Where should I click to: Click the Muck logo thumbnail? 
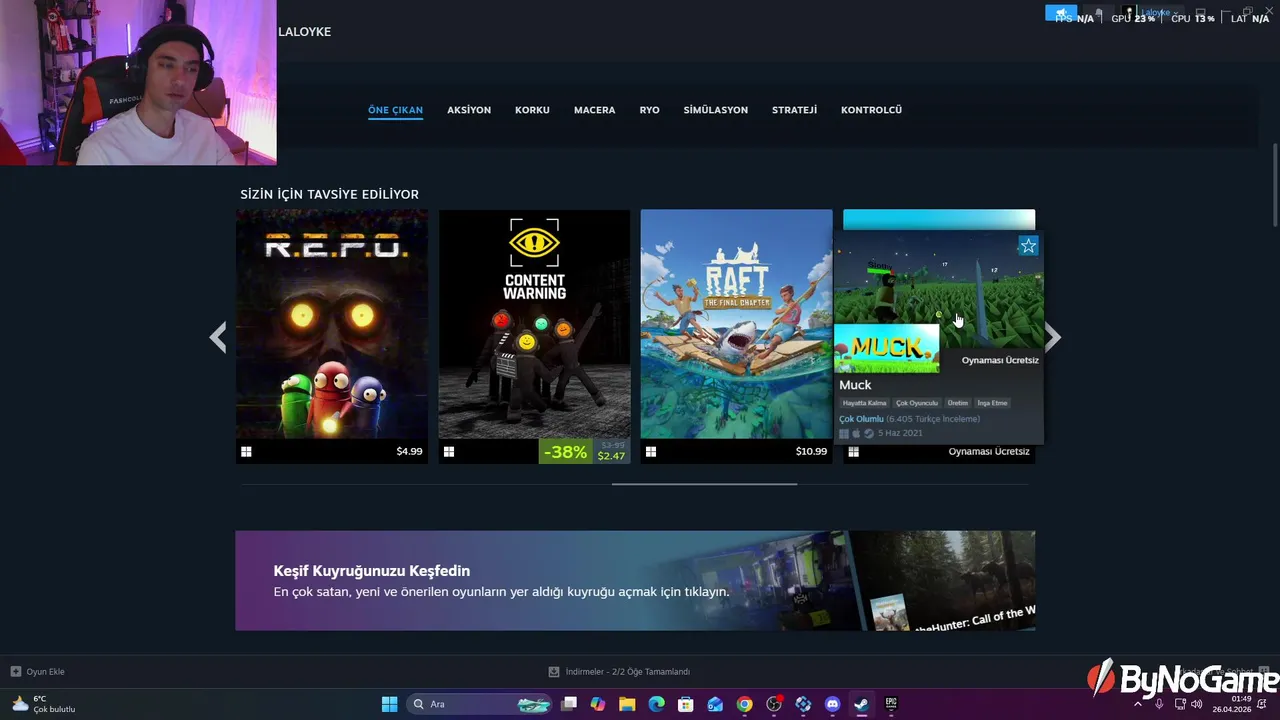click(x=887, y=348)
